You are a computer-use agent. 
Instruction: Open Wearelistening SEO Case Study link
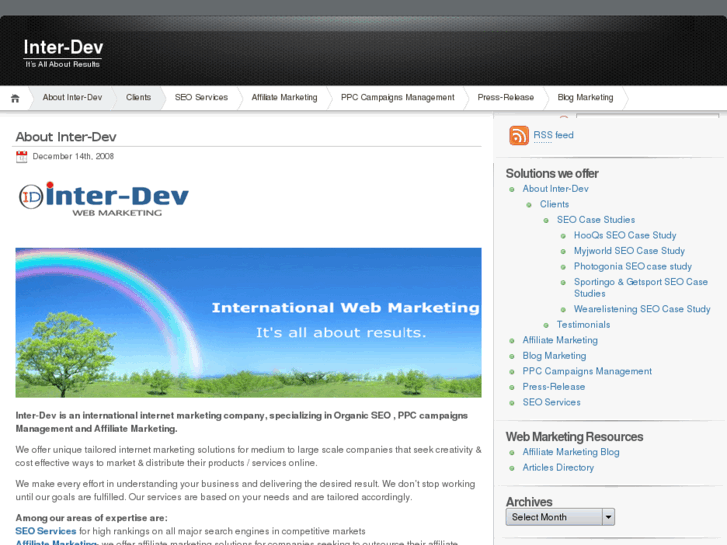coord(642,309)
